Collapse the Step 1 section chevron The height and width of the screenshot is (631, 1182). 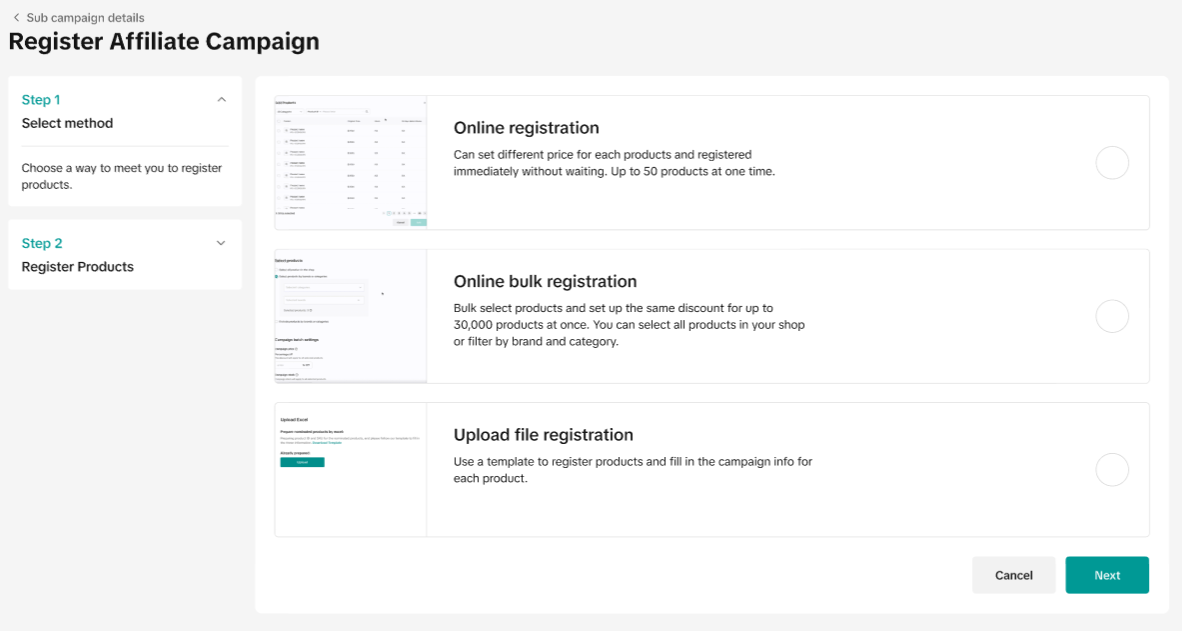221,100
